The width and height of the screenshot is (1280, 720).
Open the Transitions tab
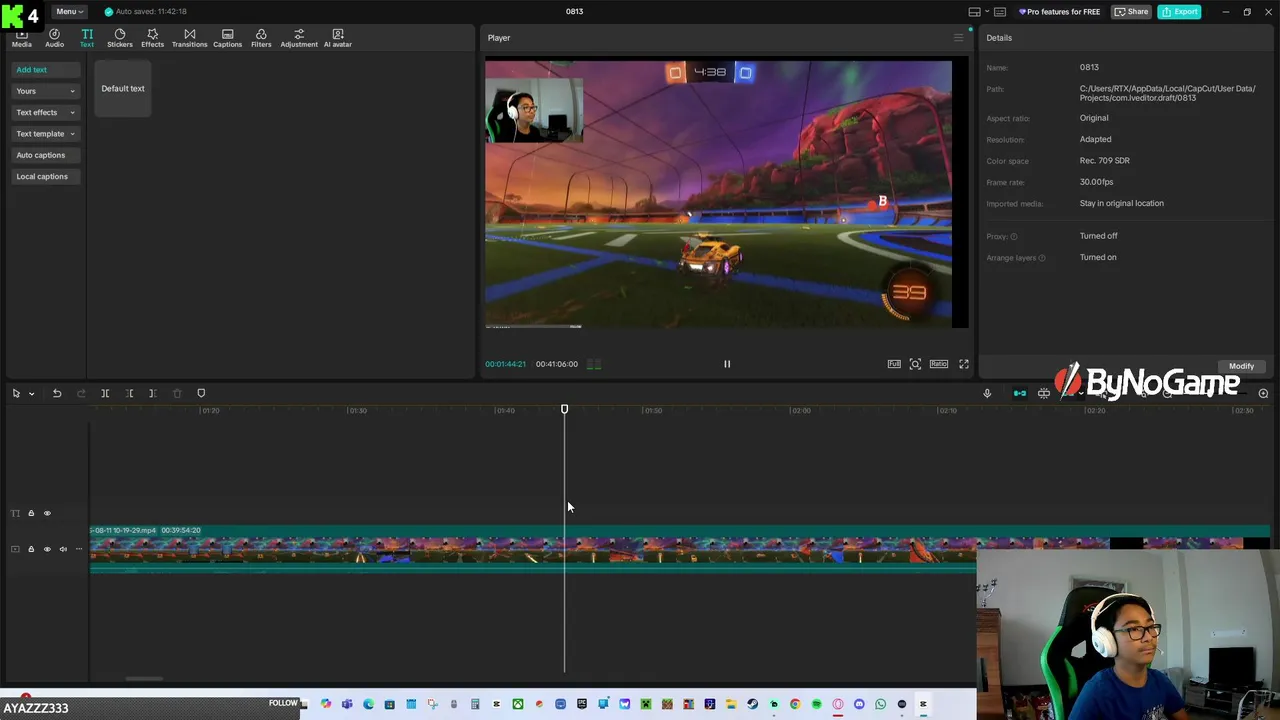pyautogui.click(x=189, y=38)
